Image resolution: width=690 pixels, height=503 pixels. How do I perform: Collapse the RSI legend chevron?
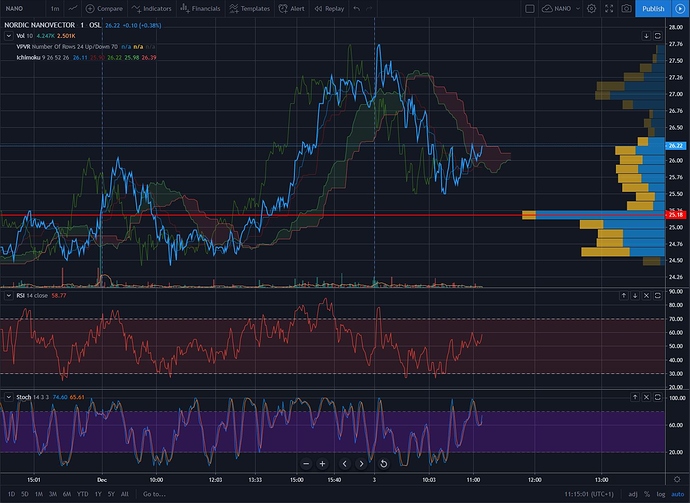click(x=8, y=295)
